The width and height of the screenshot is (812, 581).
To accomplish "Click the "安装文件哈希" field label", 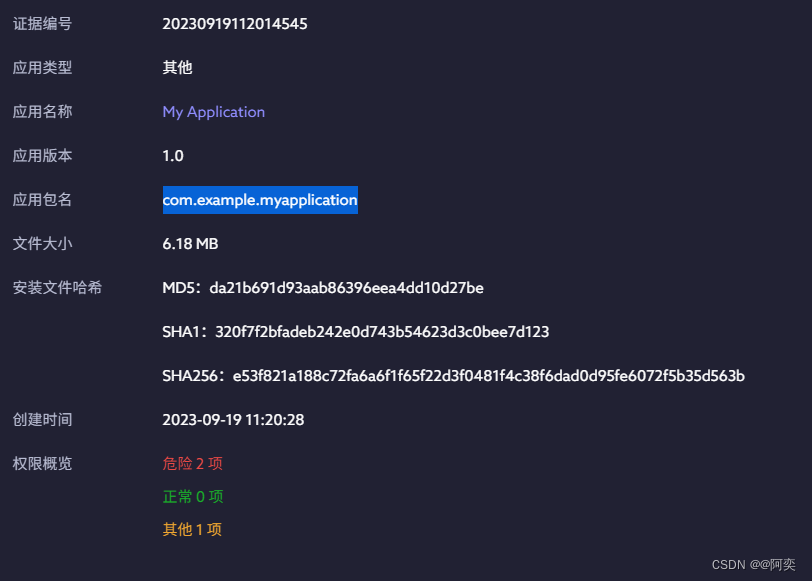I will pos(54,287).
